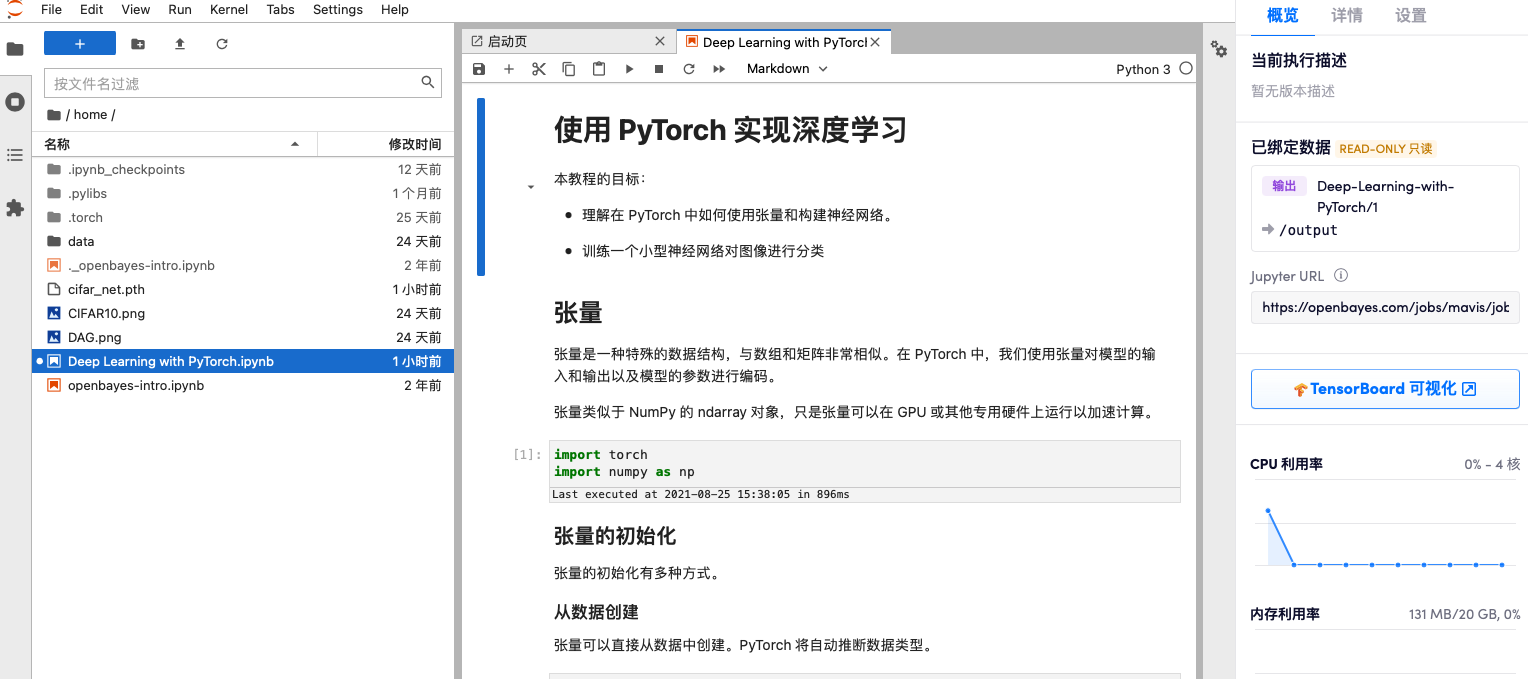Sort files by the 名称 column header
The height and width of the screenshot is (679, 1528).
(170, 145)
